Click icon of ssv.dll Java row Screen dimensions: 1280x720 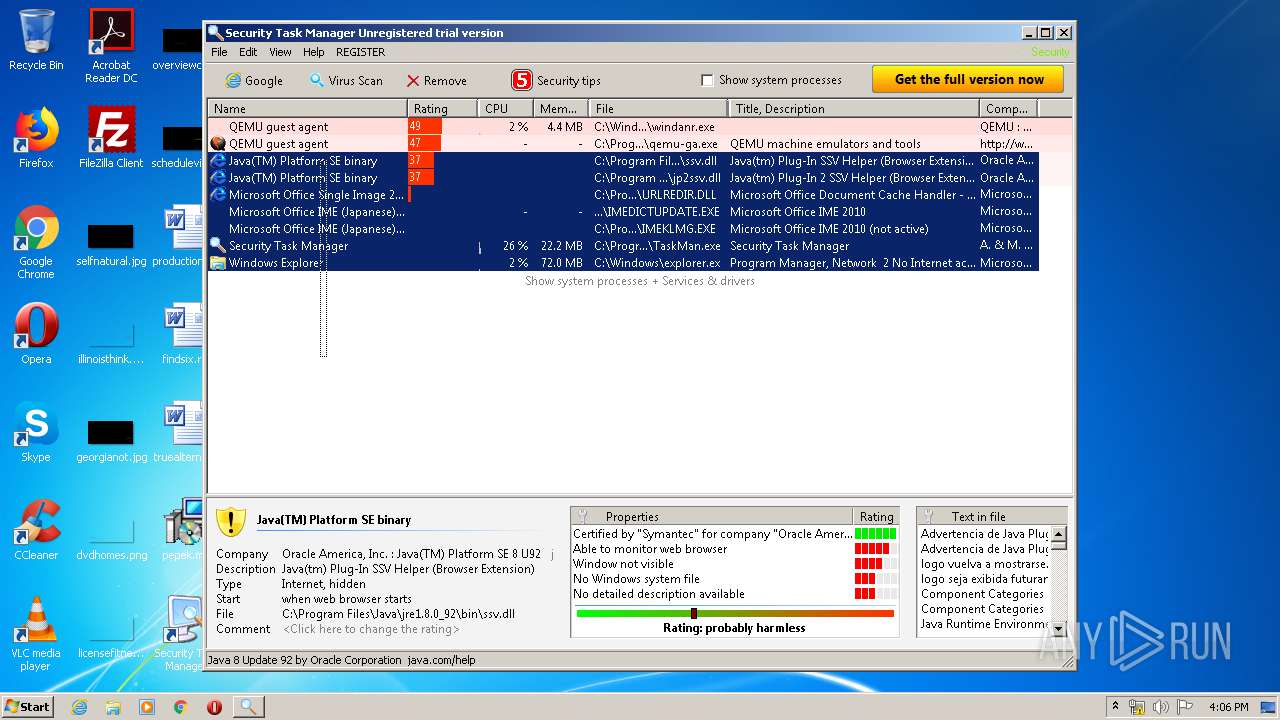coord(217,161)
